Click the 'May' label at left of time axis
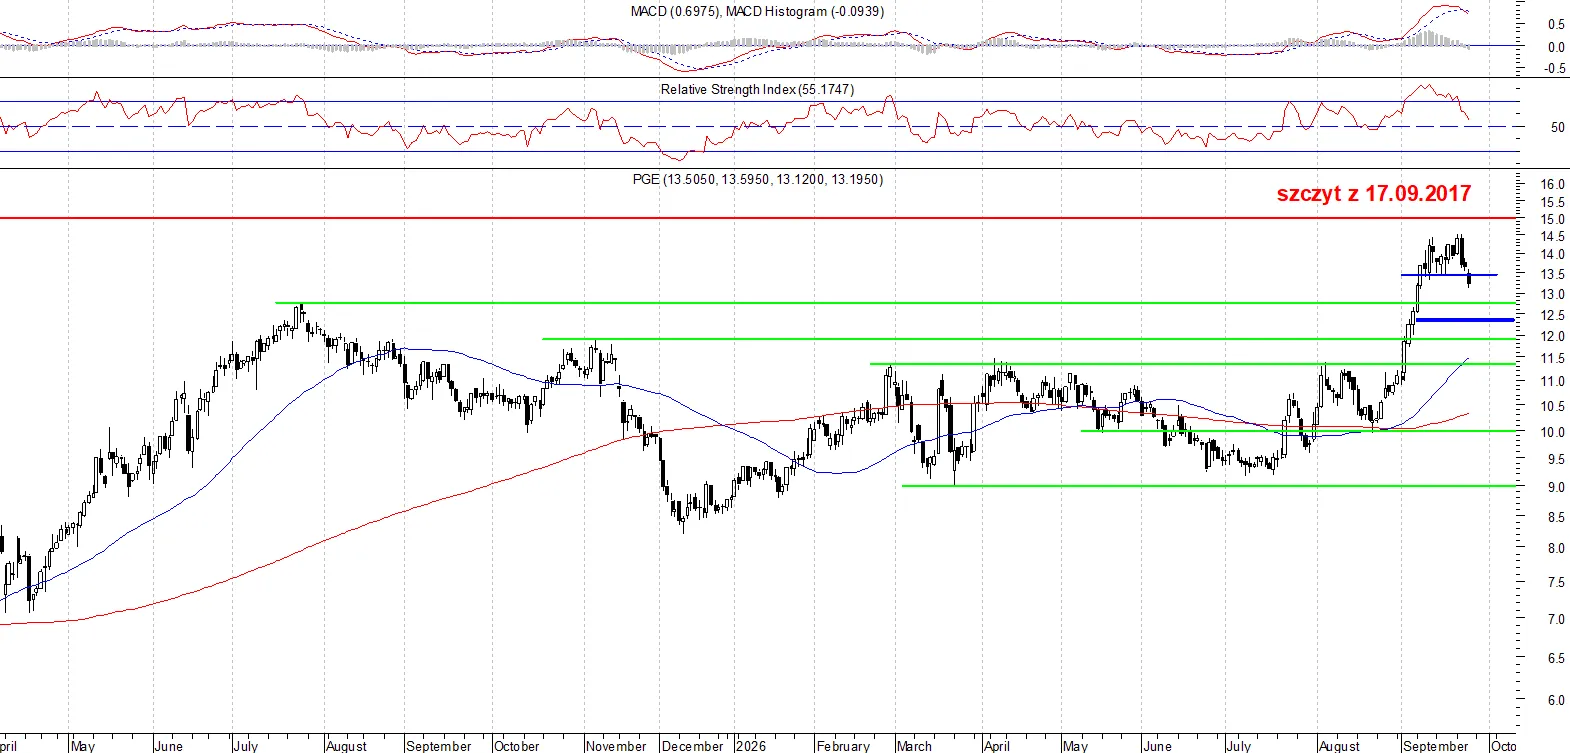1570x753 pixels. [83, 746]
